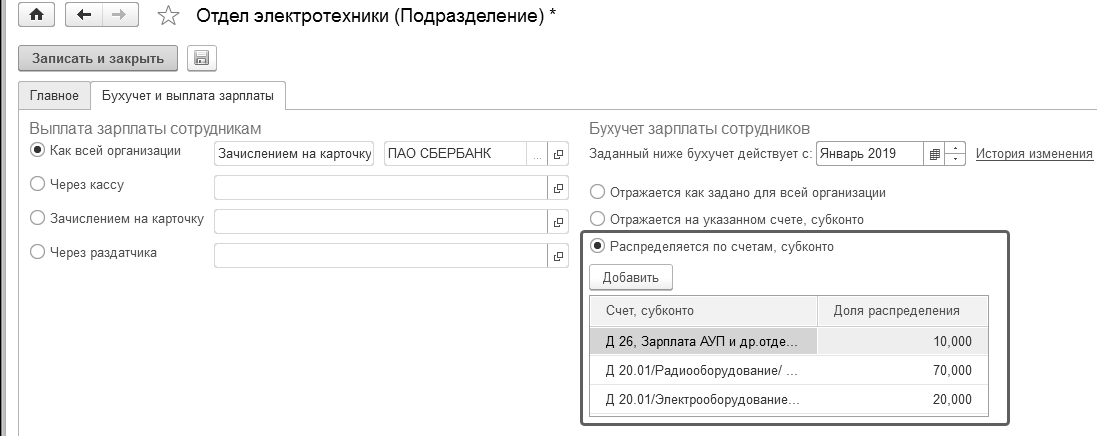This screenshot has height=436, width=1097.
Task: Open the linked item in the Через кассу row
Action: pyautogui.click(x=559, y=187)
